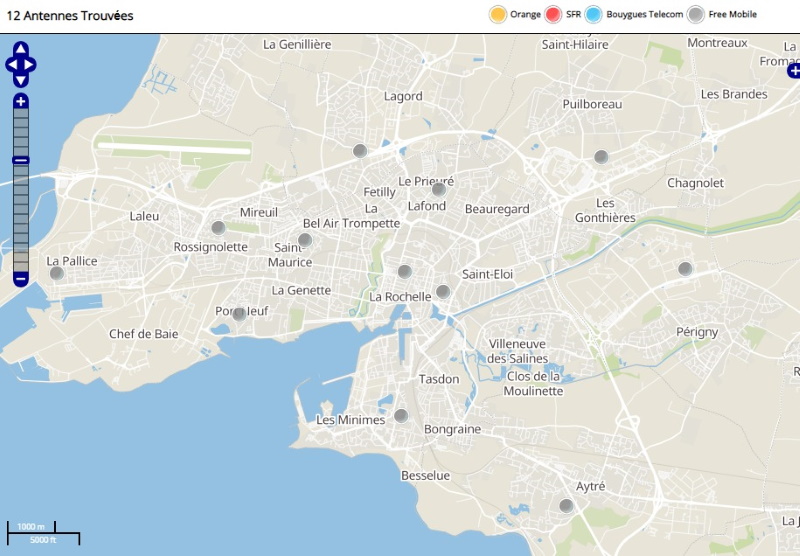Viewport: 800px width, 556px height.
Task: Click the antenna marker south of Puilboreau
Action: (x=601, y=156)
